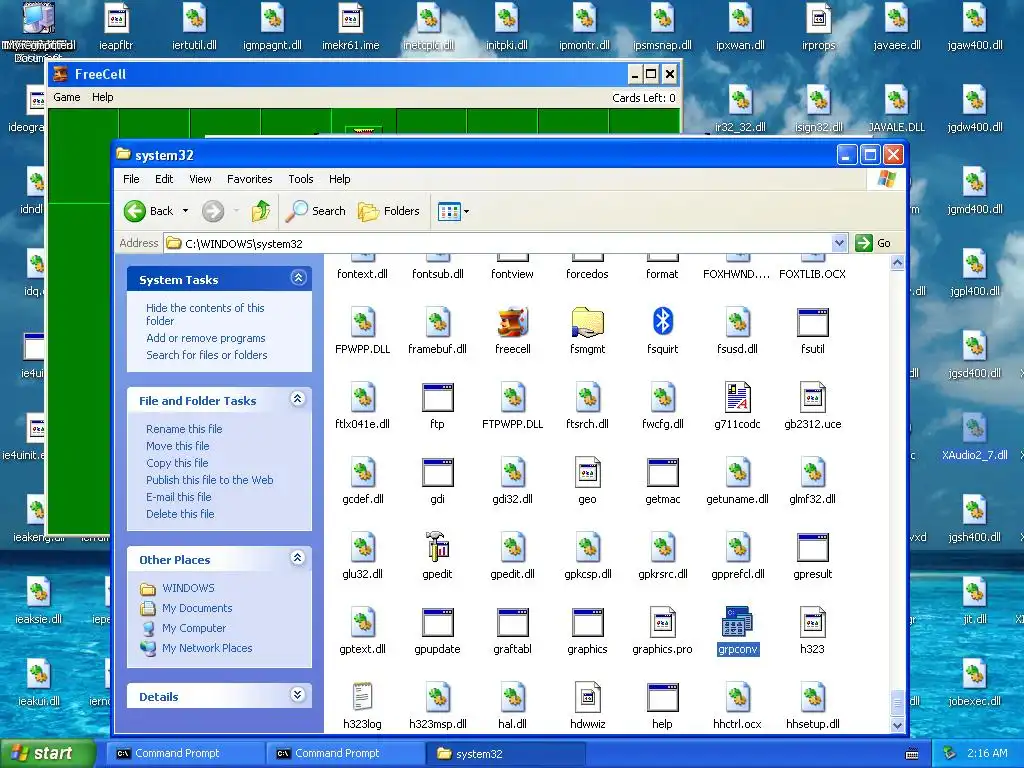Toggle the Folders pane button

pyautogui.click(x=389, y=211)
